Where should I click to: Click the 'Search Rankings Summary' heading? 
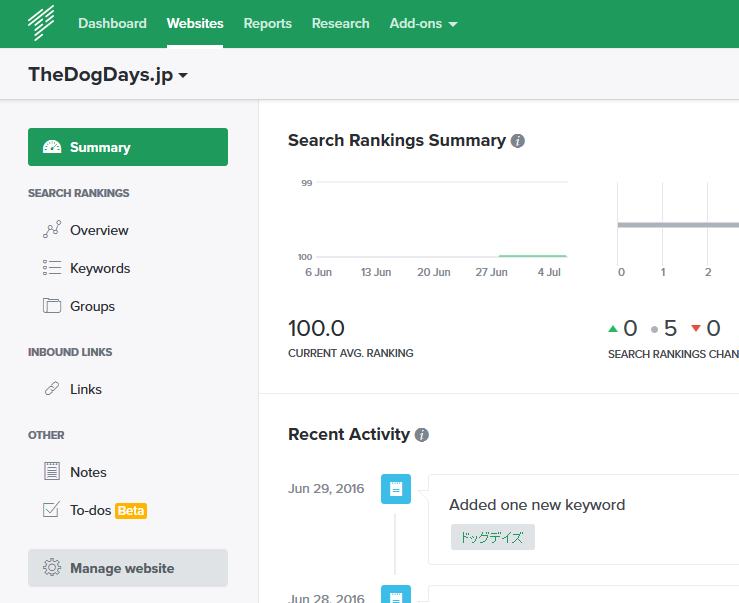[397, 140]
